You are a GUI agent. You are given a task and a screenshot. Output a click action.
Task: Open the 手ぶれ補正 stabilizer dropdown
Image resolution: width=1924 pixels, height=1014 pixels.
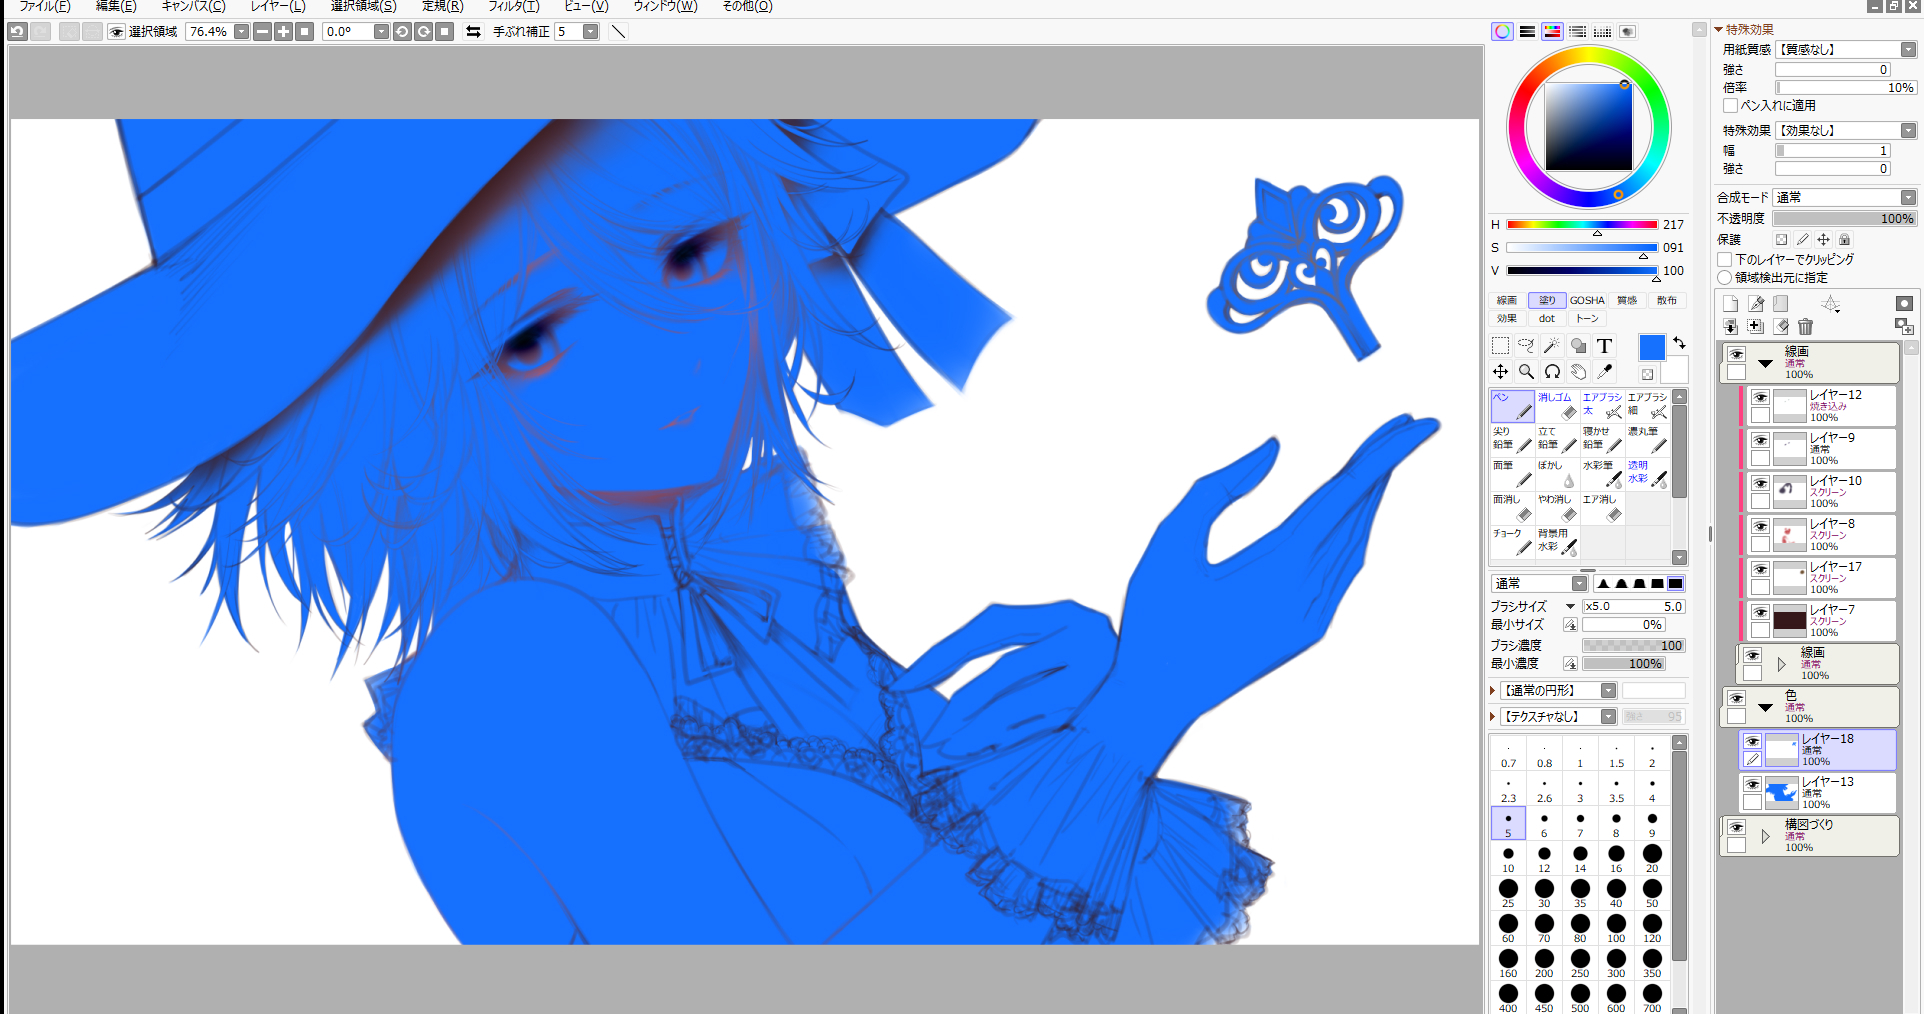click(591, 32)
